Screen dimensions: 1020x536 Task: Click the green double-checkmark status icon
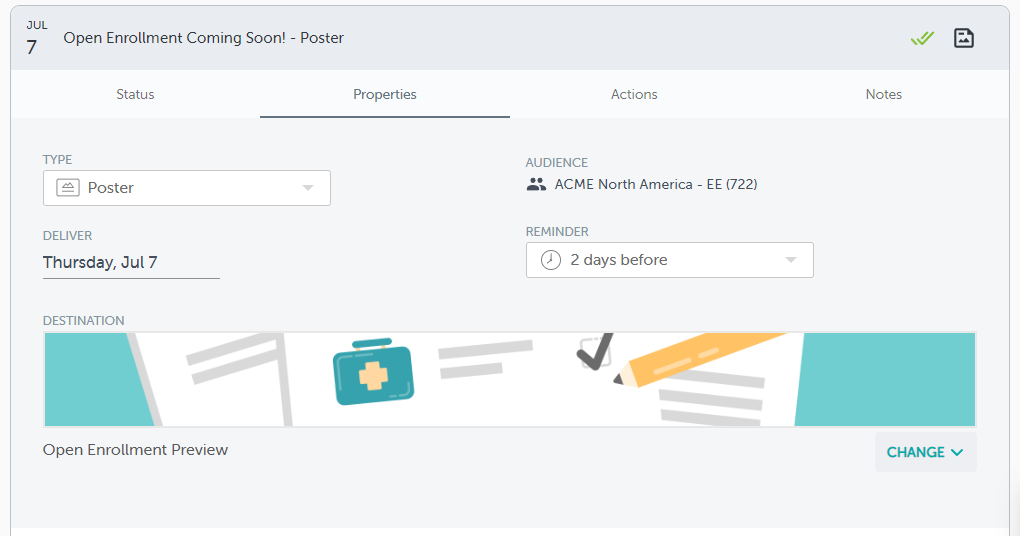[922, 39]
